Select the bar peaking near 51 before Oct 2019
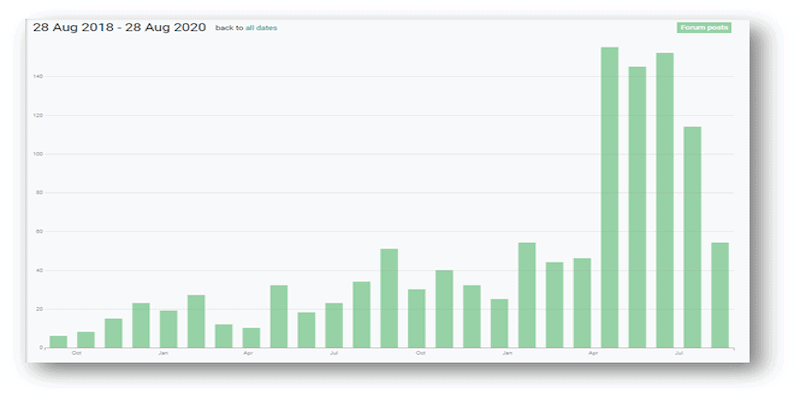 (x=389, y=298)
